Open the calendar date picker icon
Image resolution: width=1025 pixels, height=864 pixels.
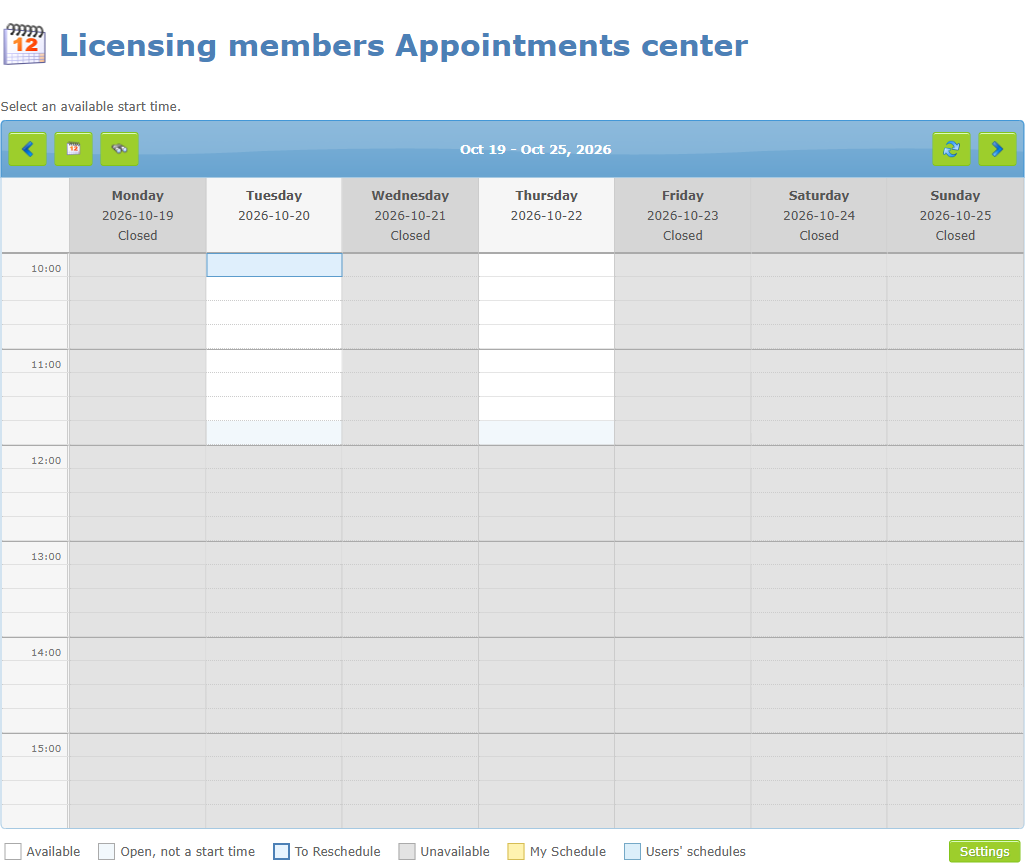tap(73, 149)
